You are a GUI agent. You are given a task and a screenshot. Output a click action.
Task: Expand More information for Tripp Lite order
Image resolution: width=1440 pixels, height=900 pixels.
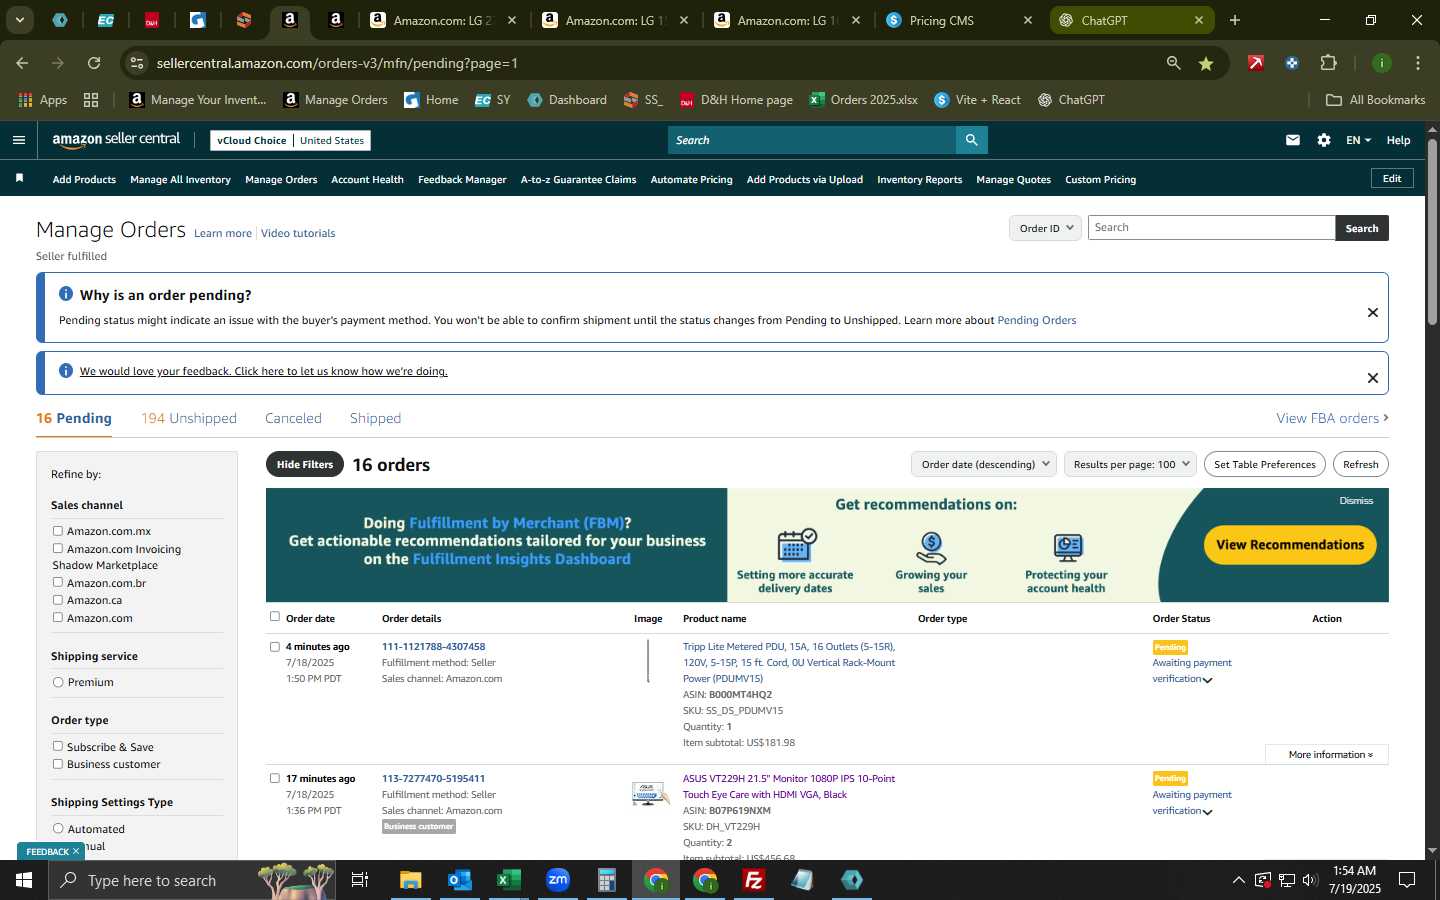click(1327, 754)
